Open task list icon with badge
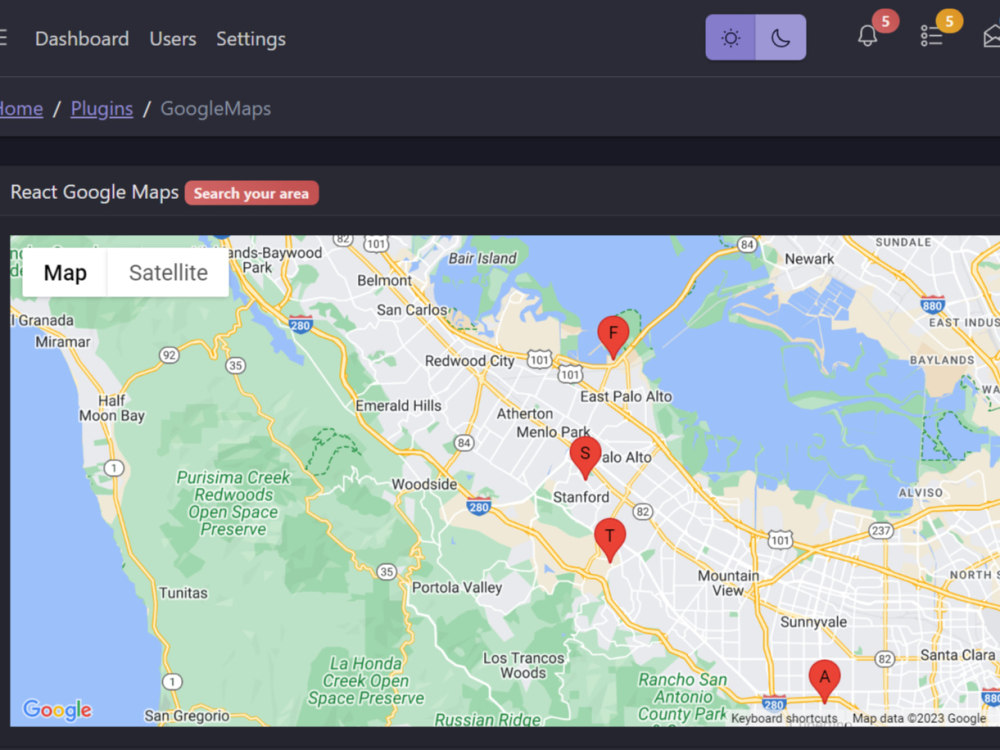 point(931,36)
